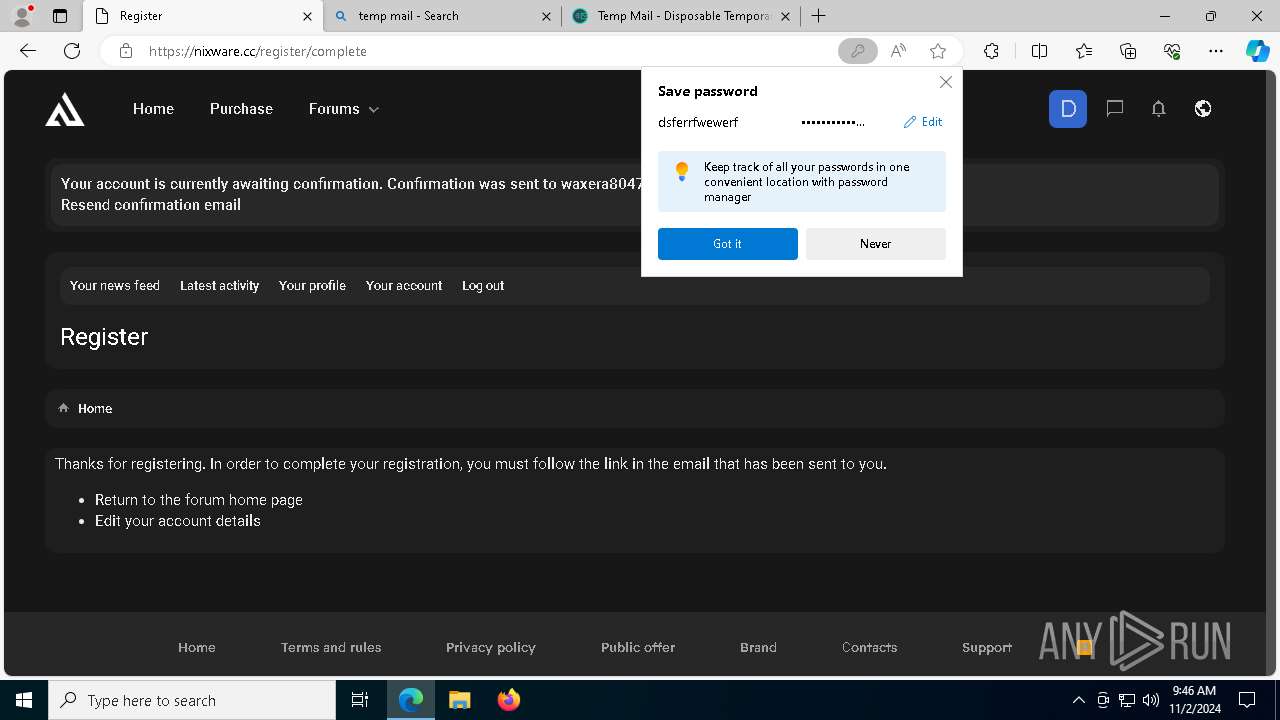1280x720 pixels.
Task: Open Your news feed
Action: (x=115, y=286)
